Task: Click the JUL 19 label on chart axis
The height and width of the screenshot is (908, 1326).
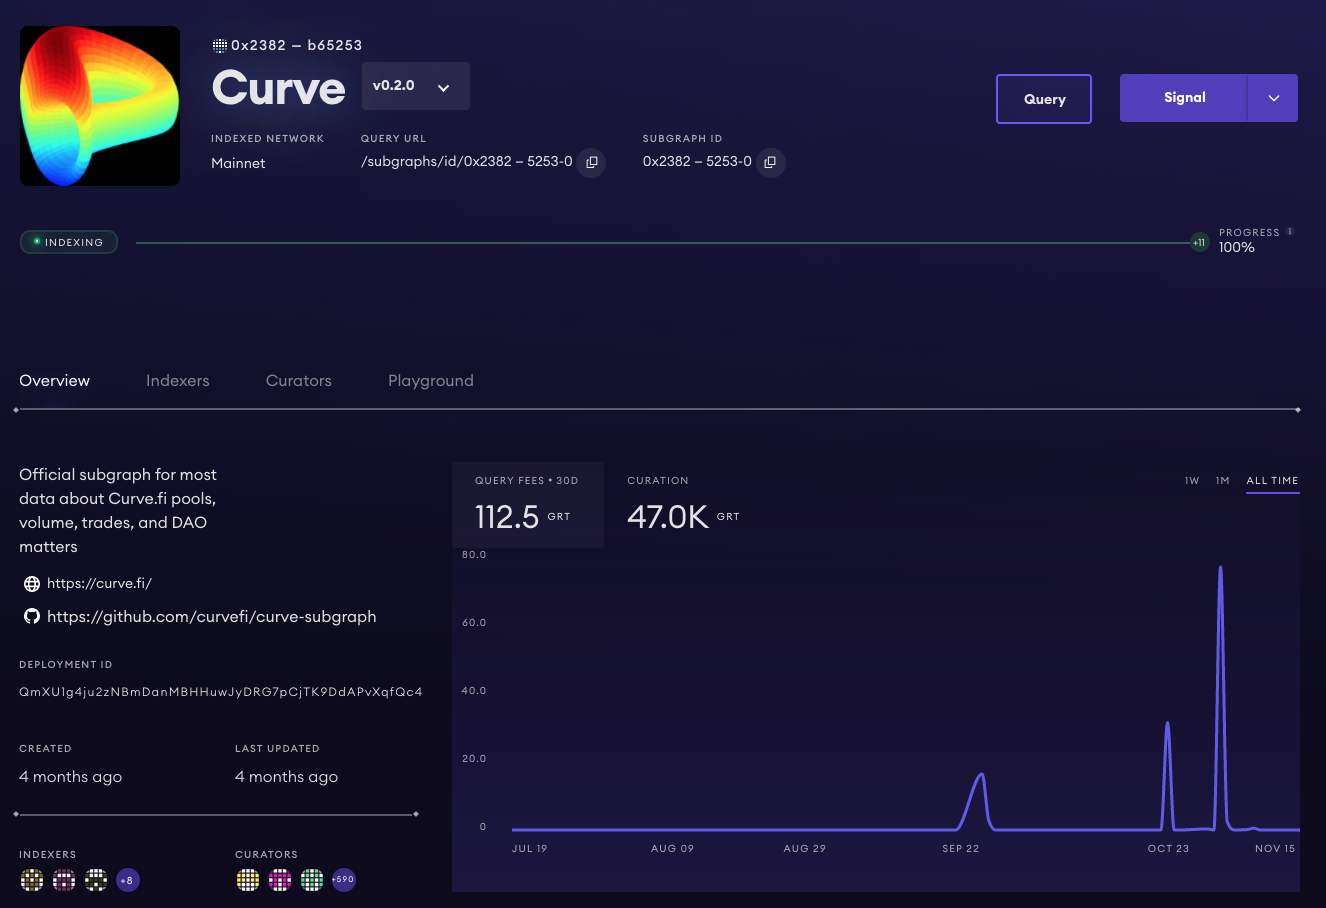Action: click(x=530, y=849)
